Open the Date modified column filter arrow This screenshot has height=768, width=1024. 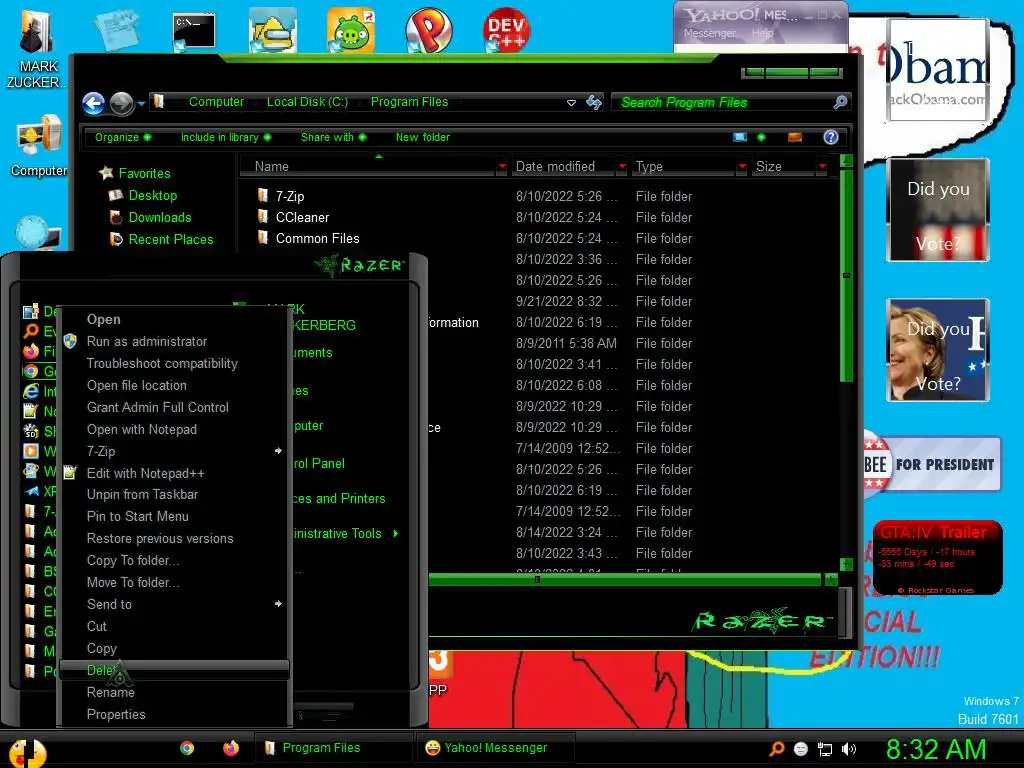click(622, 167)
